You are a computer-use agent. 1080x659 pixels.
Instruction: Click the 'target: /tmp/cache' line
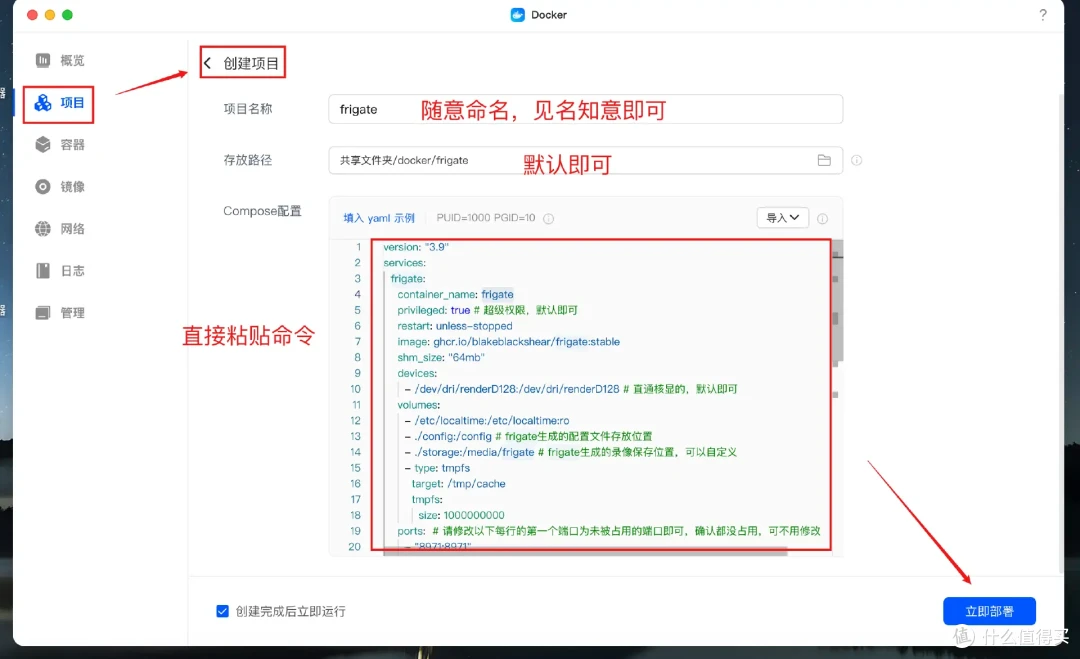(x=459, y=485)
